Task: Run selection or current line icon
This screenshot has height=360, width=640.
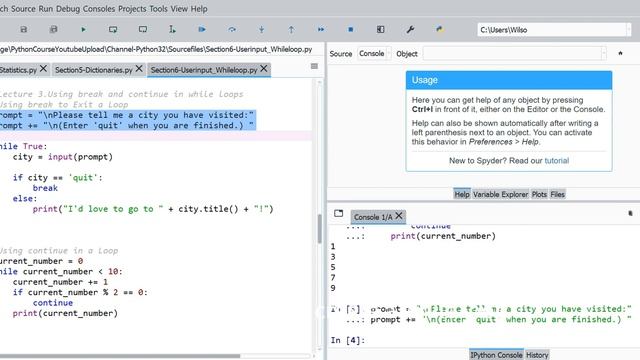Action: pos(172,29)
